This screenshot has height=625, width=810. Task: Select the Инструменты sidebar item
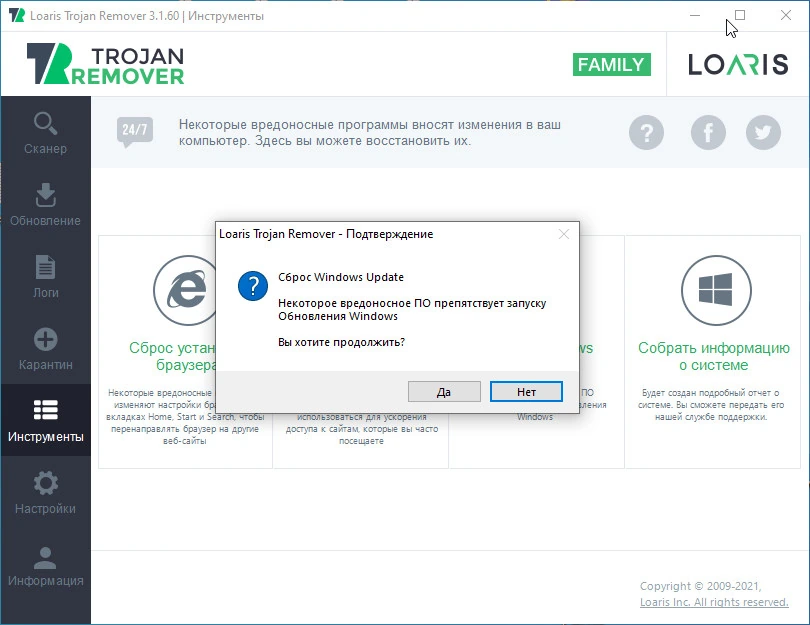[45, 420]
